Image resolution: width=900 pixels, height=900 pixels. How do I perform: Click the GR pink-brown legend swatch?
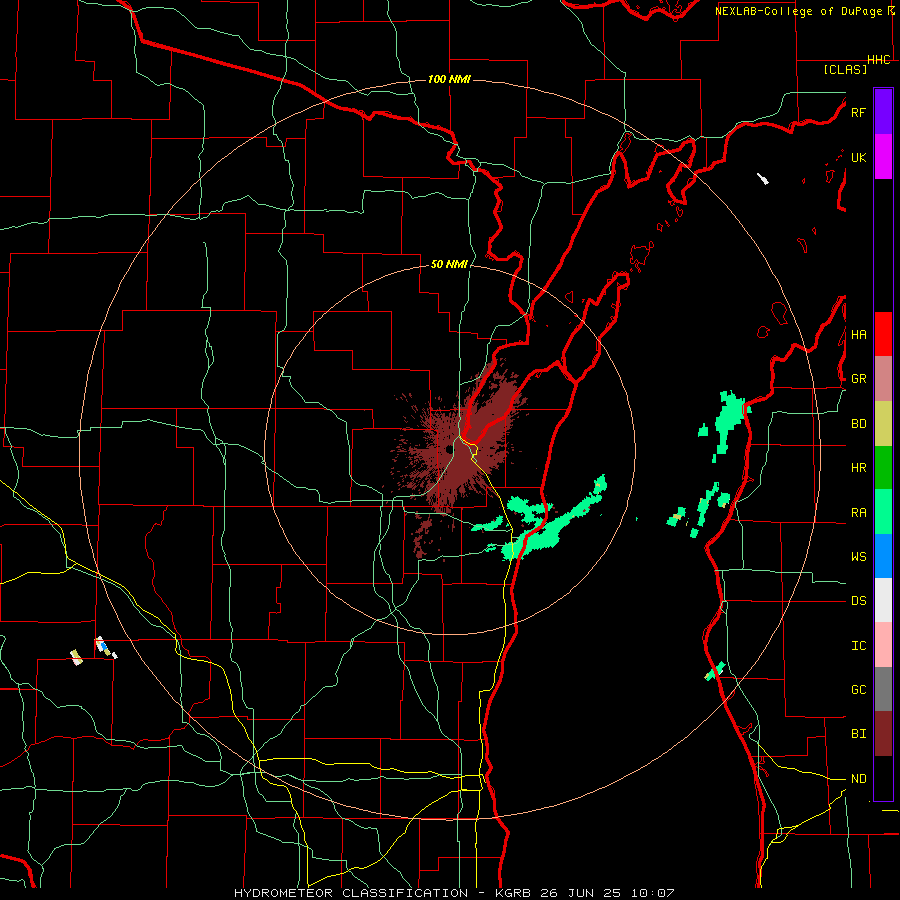883,379
